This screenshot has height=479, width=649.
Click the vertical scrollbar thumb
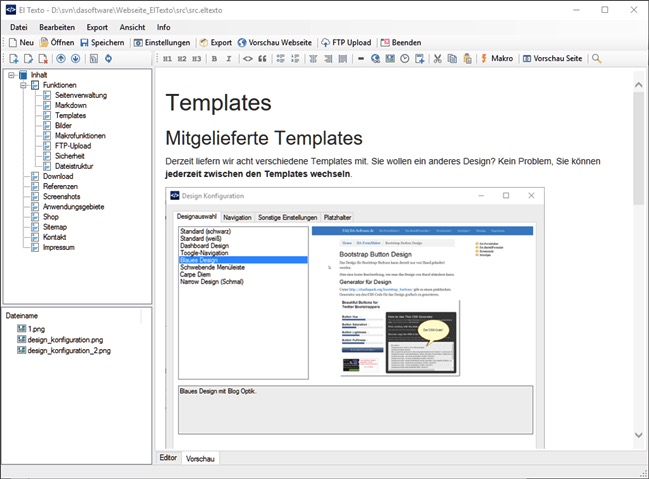pyautogui.click(x=638, y=148)
